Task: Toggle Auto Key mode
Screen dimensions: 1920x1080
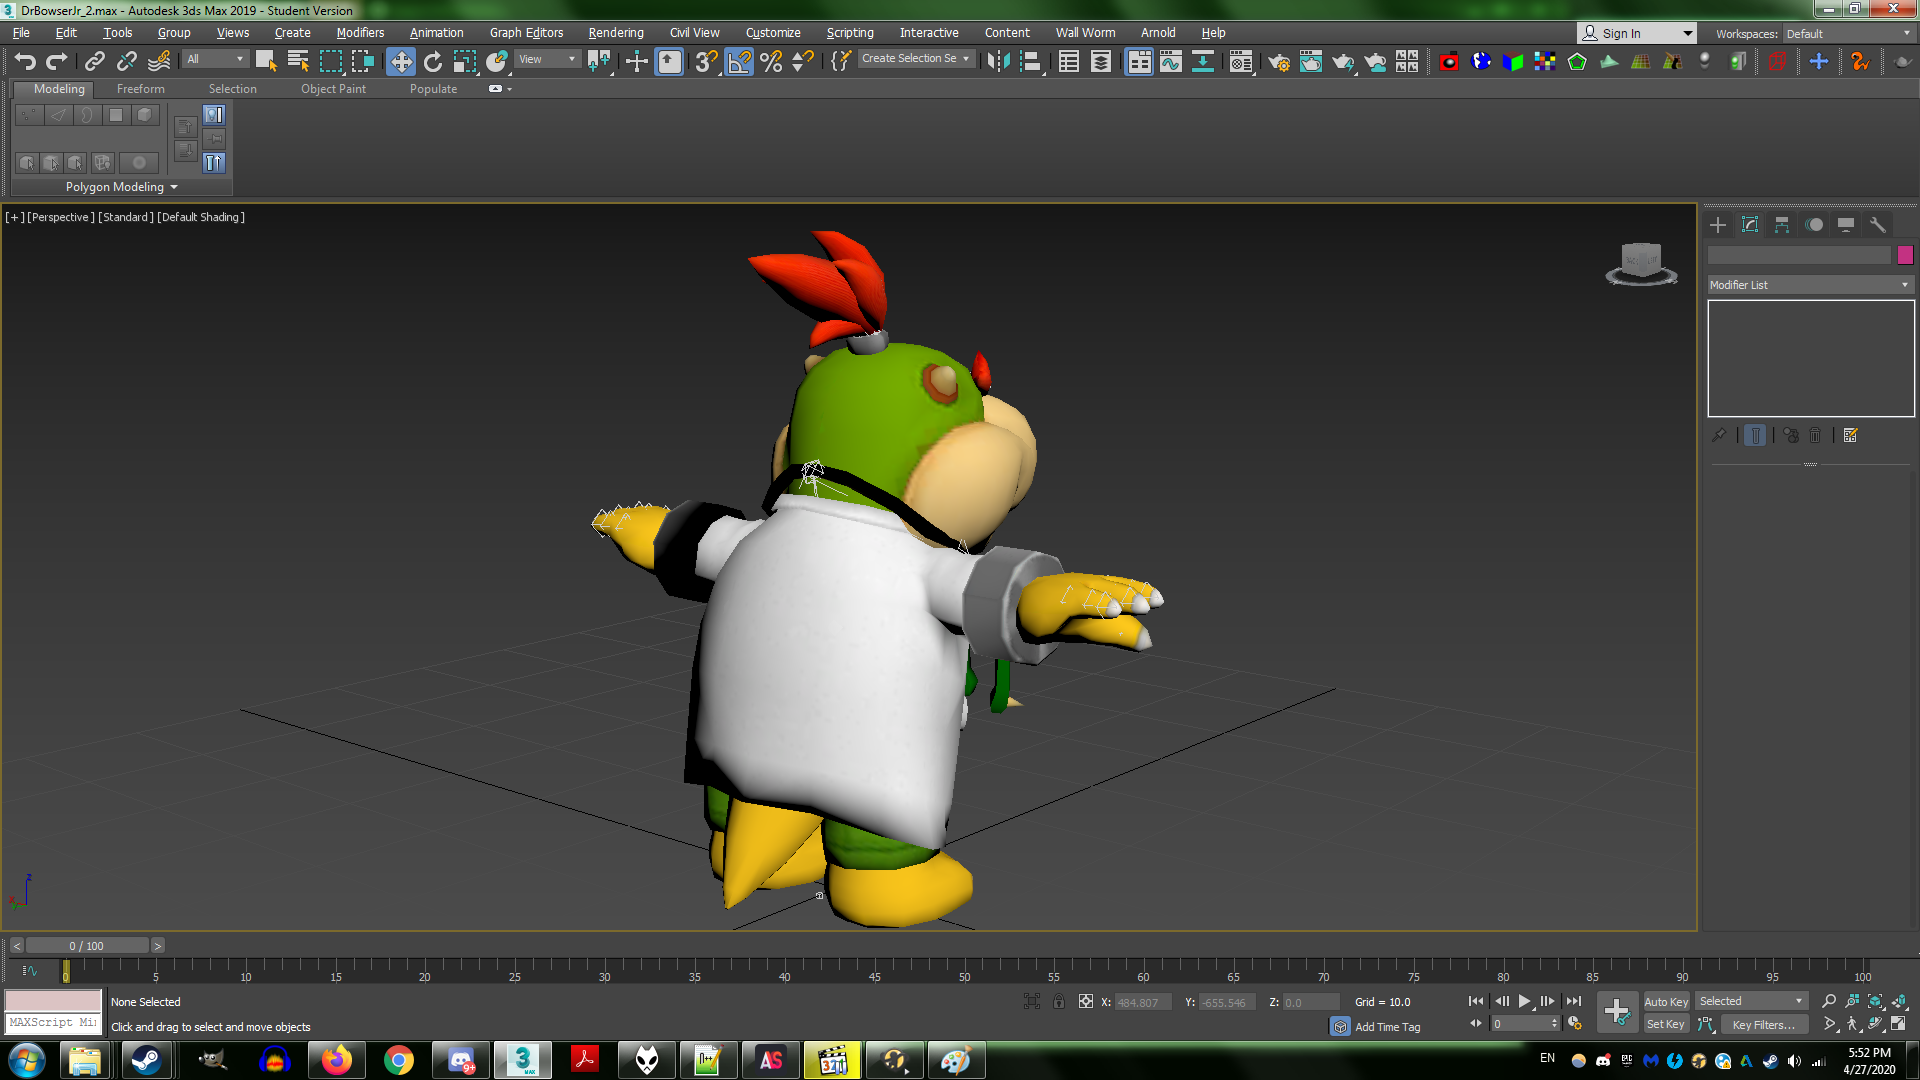Action: click(x=1666, y=1001)
